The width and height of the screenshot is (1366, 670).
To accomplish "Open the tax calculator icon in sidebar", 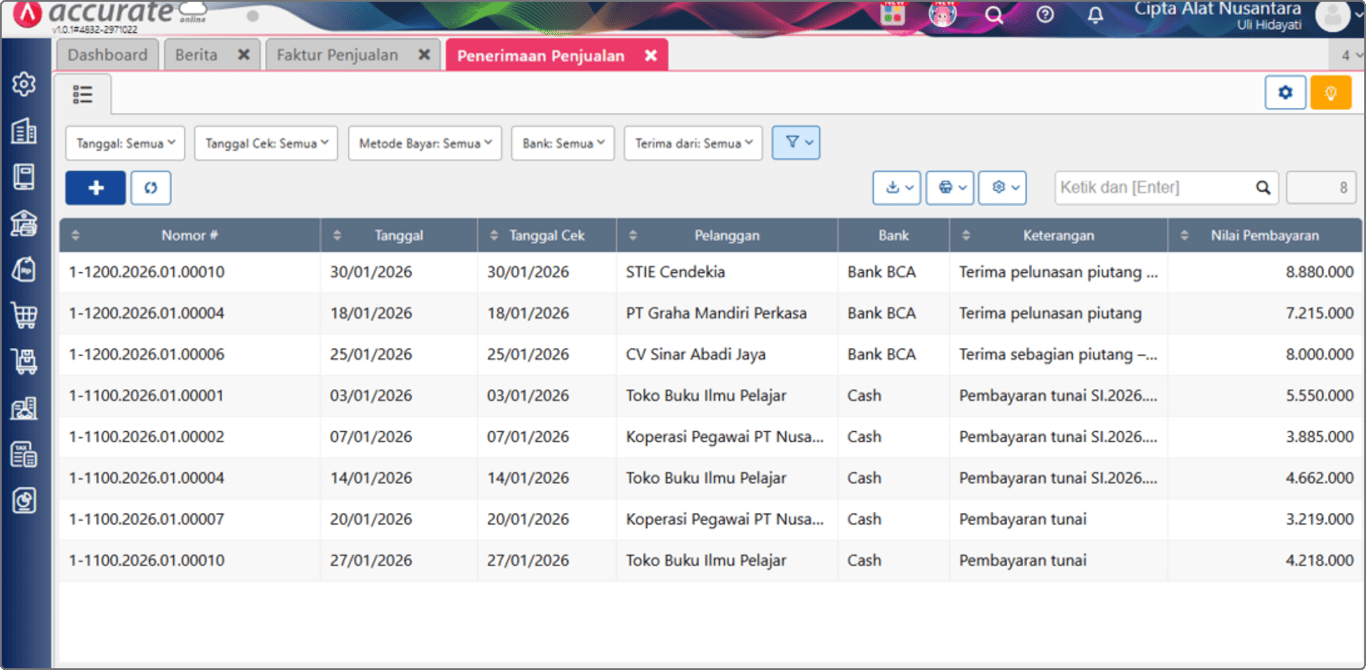I will 24,454.
